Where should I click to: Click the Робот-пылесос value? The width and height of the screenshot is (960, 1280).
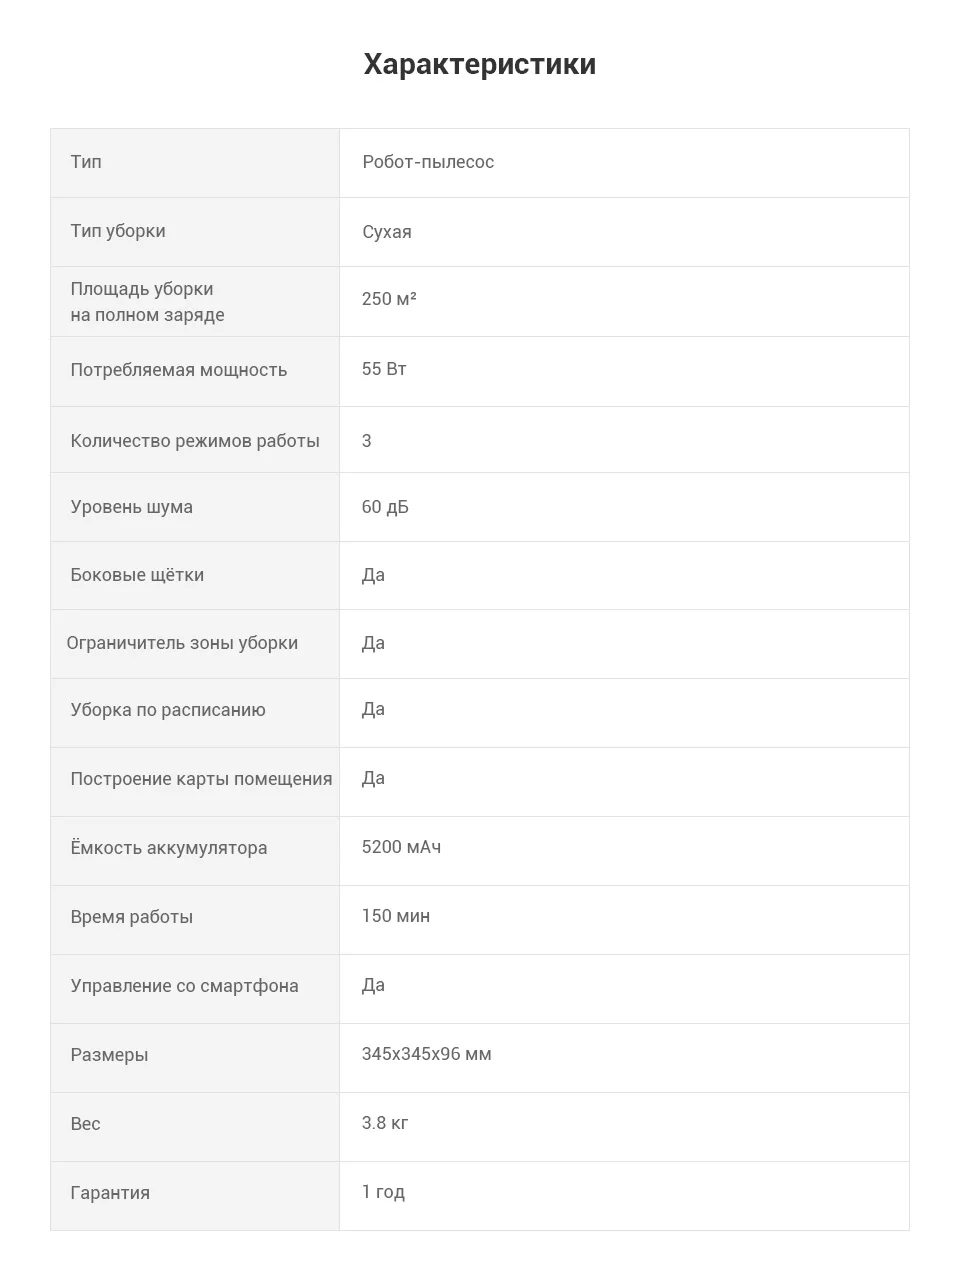428,162
